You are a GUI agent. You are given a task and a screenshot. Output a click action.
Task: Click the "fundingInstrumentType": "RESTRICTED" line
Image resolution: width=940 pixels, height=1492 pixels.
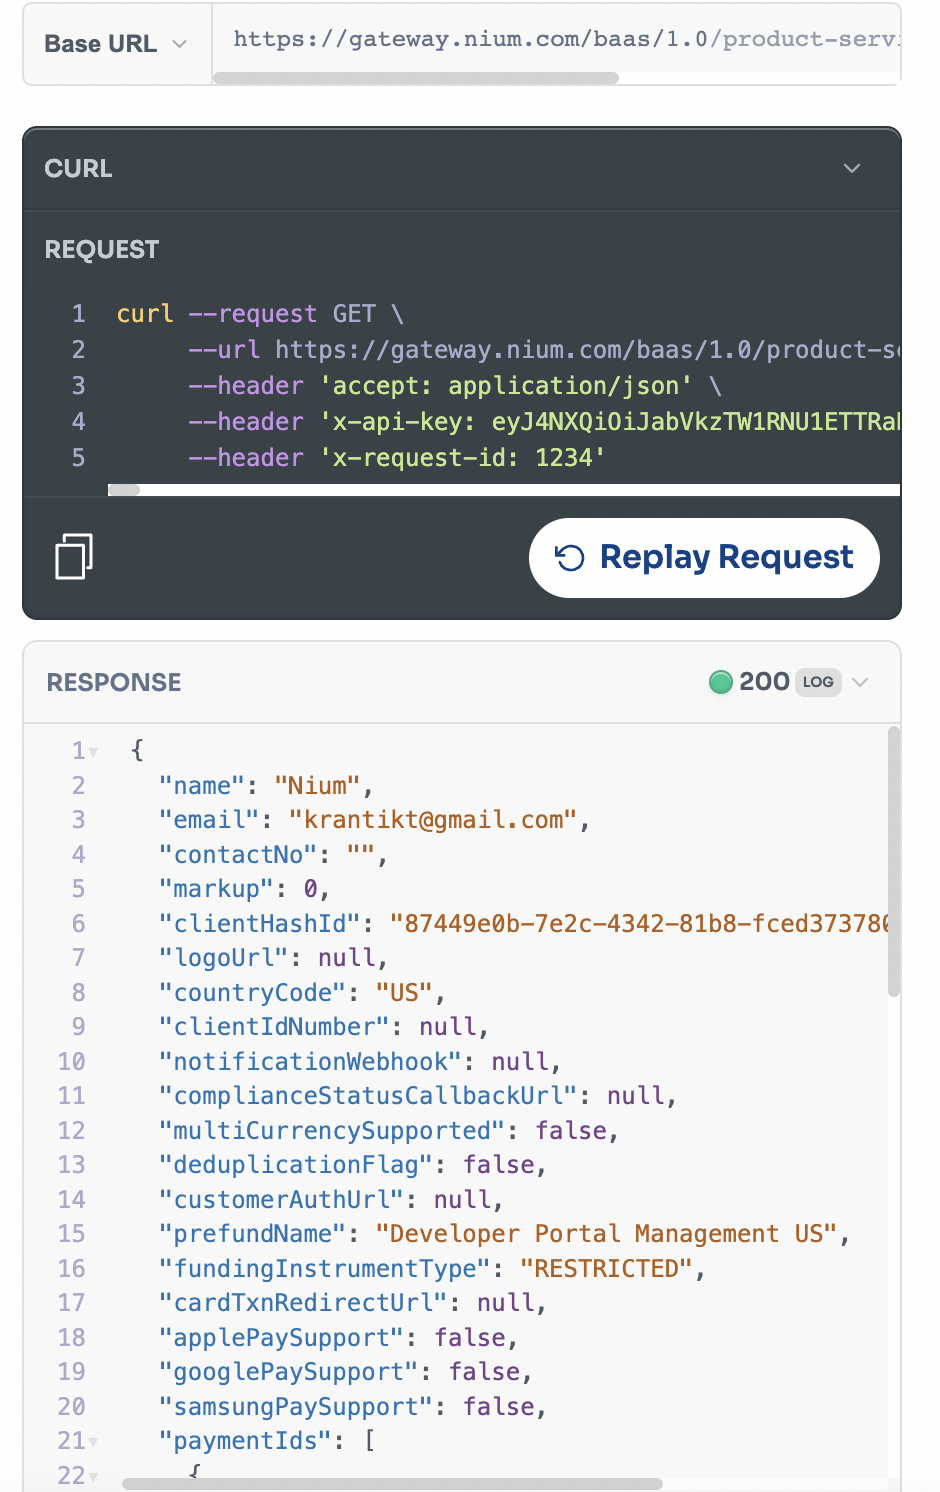432,1269
